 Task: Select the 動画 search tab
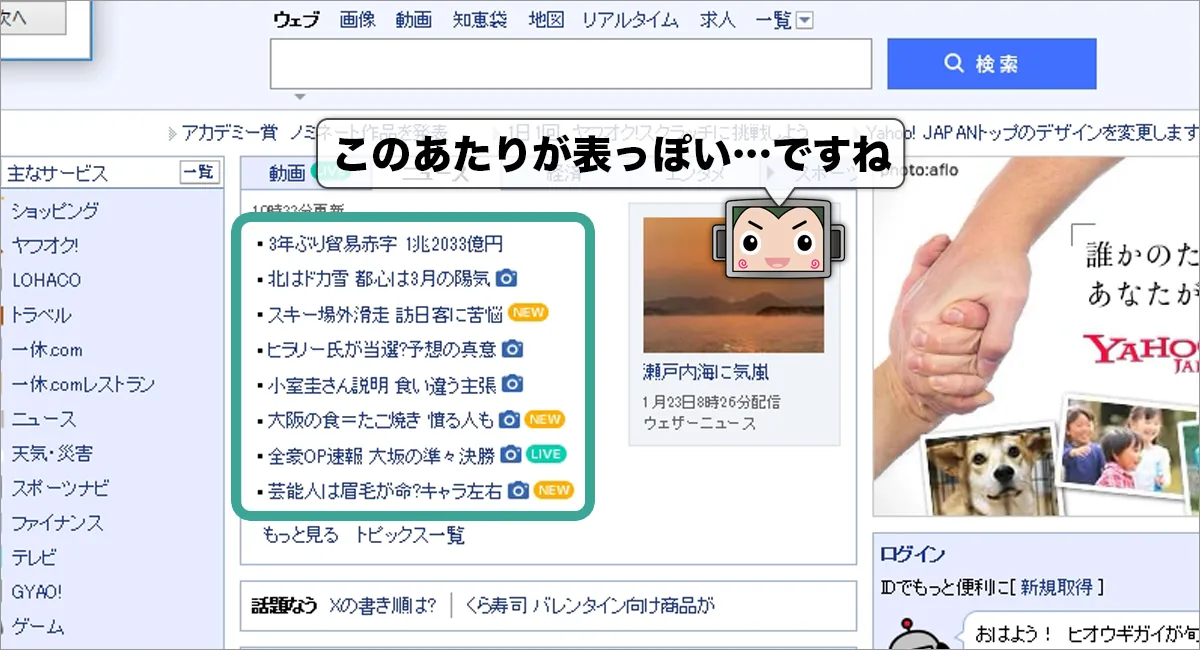pos(414,19)
